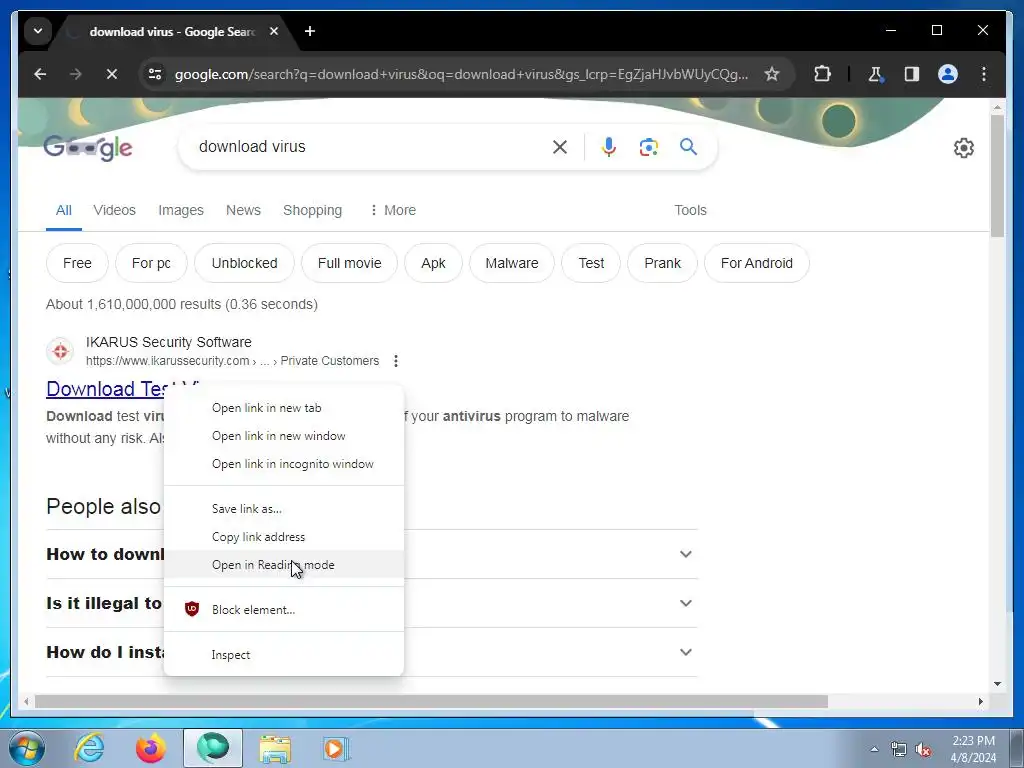This screenshot has width=1024, height=768.
Task: Filter with the Unblocked chip
Action: tap(244, 263)
